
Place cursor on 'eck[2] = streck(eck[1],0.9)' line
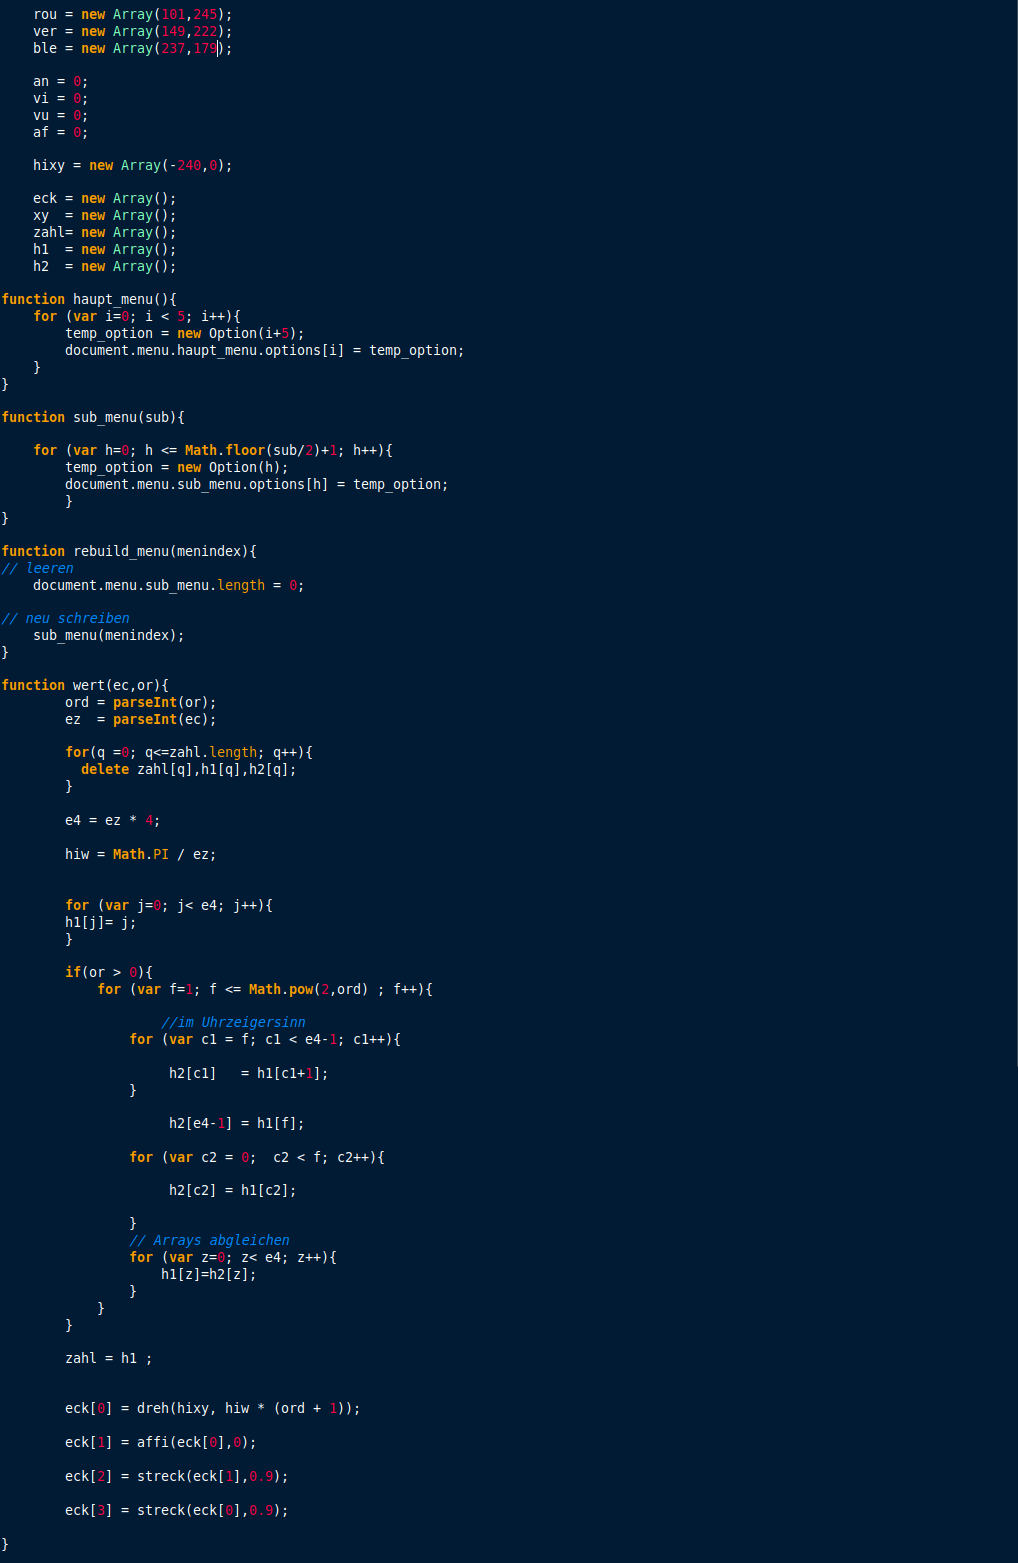[x=176, y=1476]
